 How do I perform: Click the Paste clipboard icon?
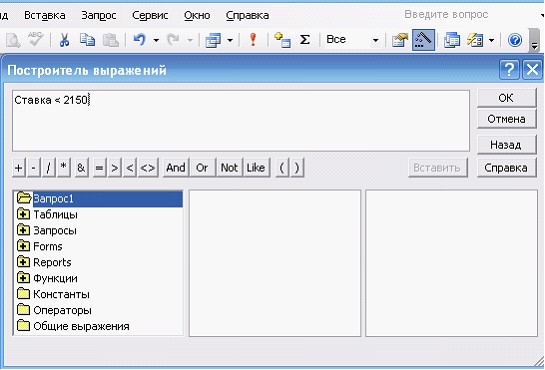coord(111,40)
